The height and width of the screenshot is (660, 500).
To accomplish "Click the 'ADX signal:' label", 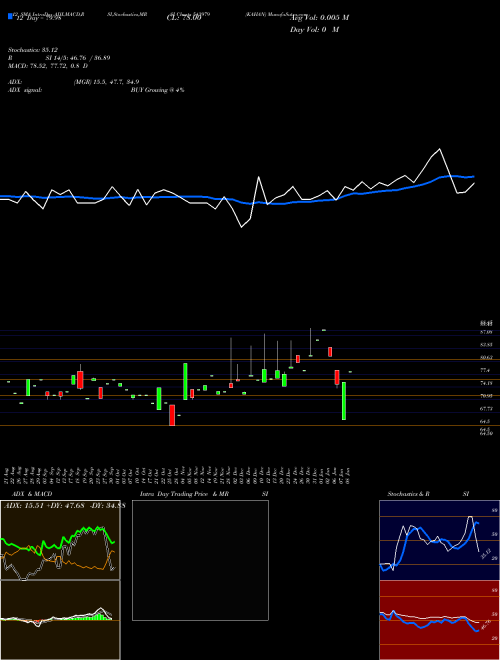I will (x=25, y=90).
